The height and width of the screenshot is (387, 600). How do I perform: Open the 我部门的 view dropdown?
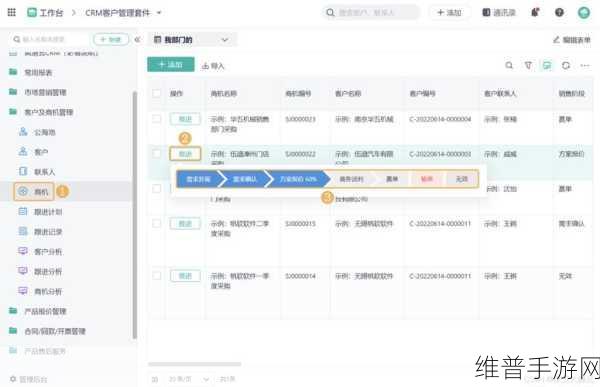click(x=192, y=39)
